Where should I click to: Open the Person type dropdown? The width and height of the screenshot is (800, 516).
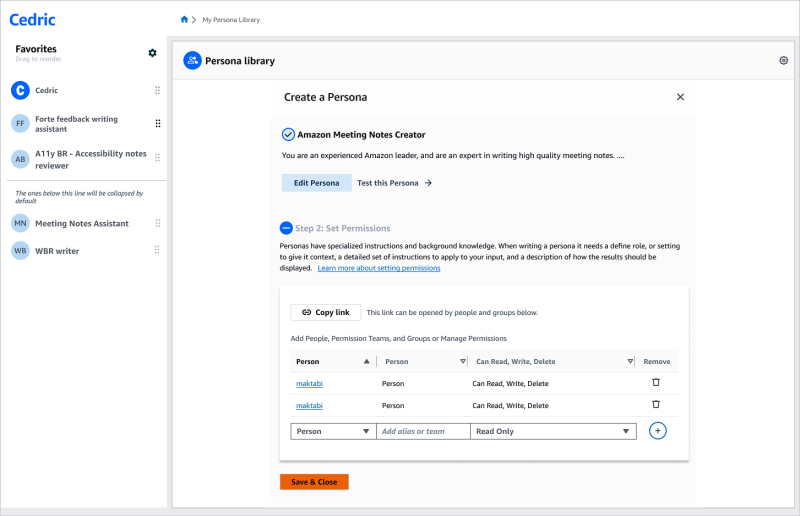[332, 432]
